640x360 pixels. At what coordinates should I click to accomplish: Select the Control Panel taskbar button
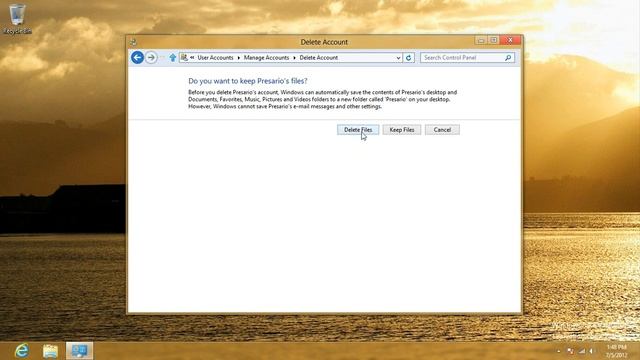(79, 351)
